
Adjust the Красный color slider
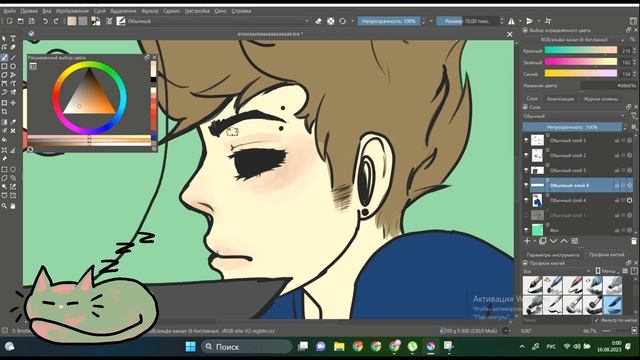pos(580,50)
